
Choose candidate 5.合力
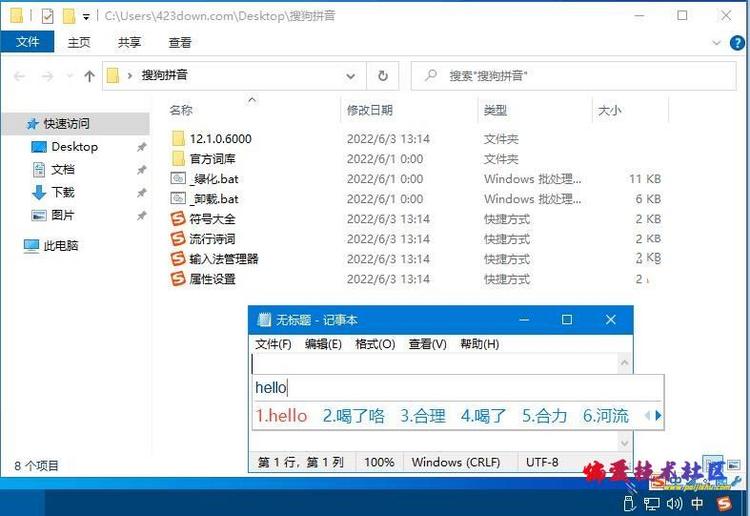pyautogui.click(x=545, y=415)
